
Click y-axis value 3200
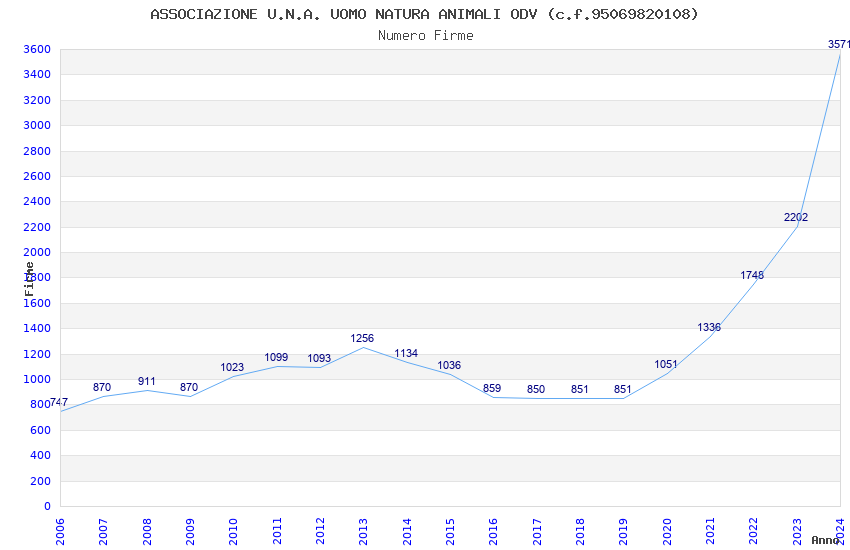[x=37, y=100]
